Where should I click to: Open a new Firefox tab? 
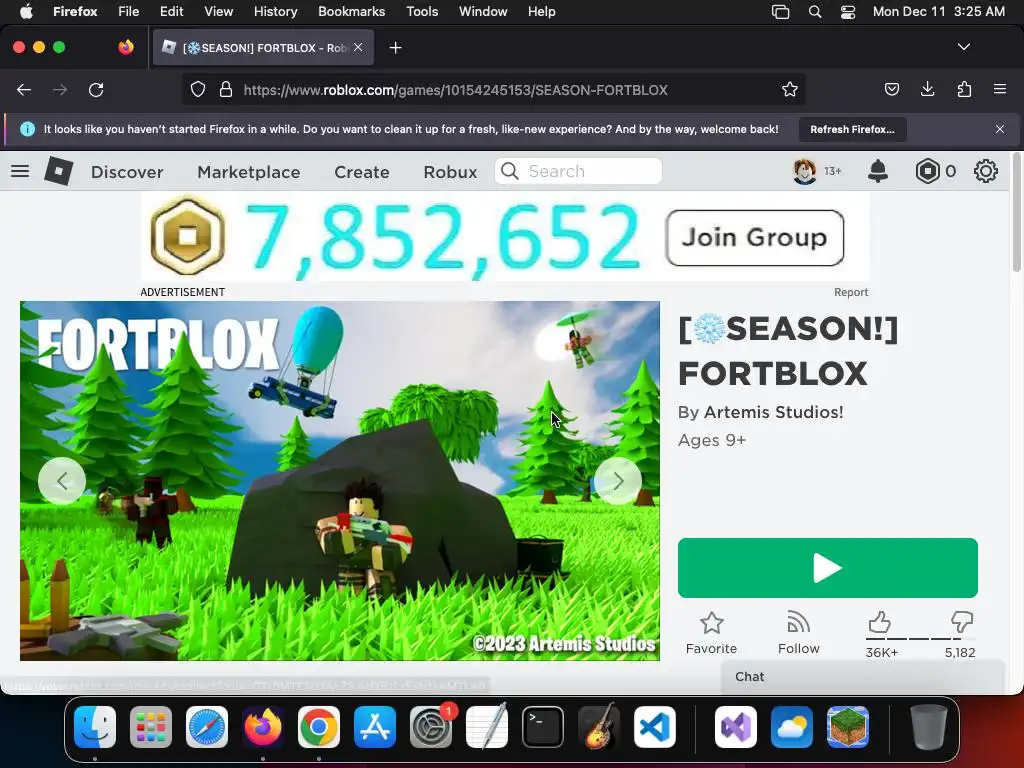coord(395,48)
